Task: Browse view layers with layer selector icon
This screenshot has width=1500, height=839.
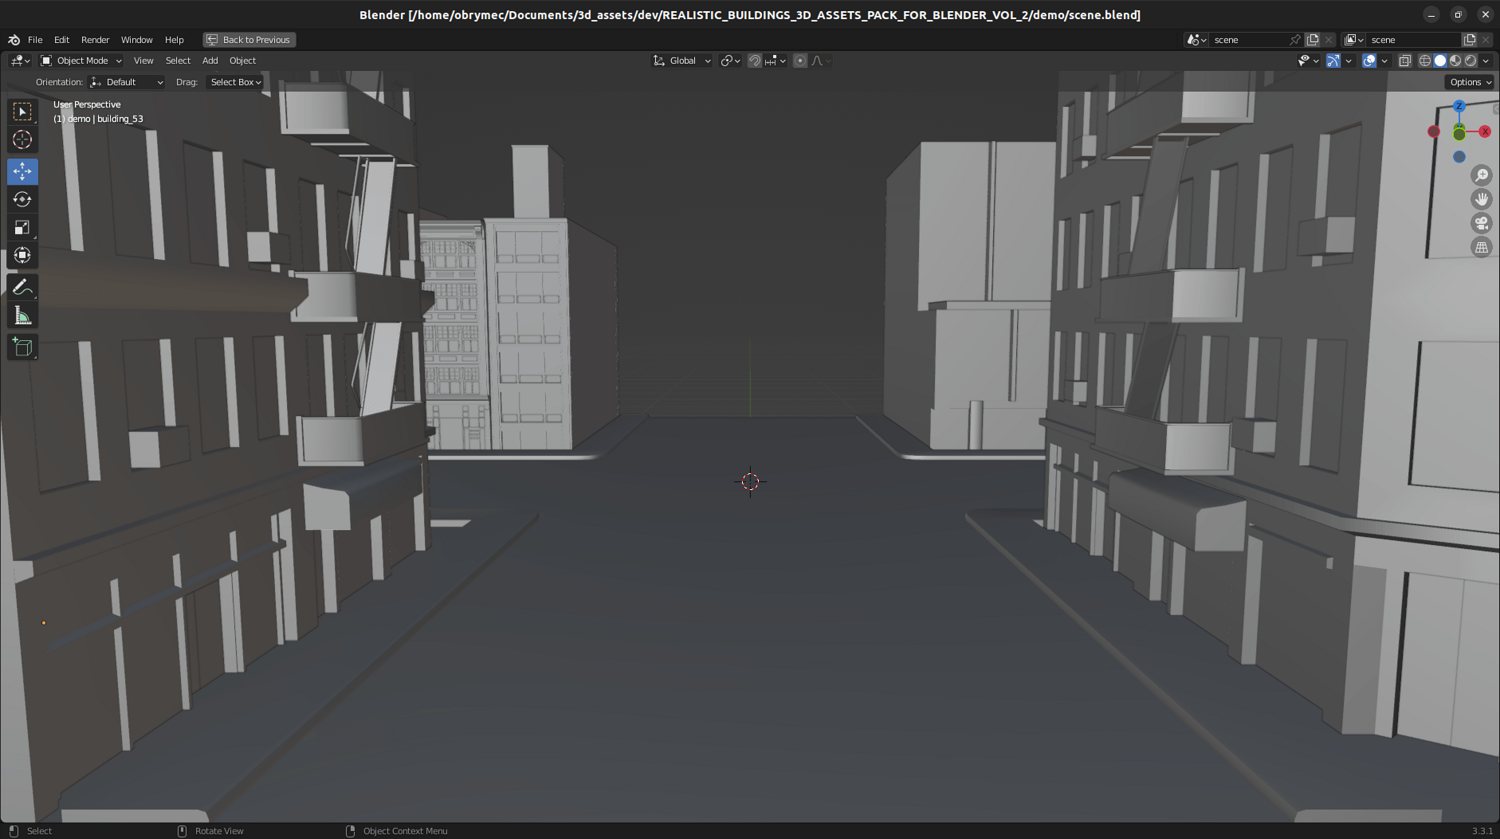Action: pos(1354,40)
